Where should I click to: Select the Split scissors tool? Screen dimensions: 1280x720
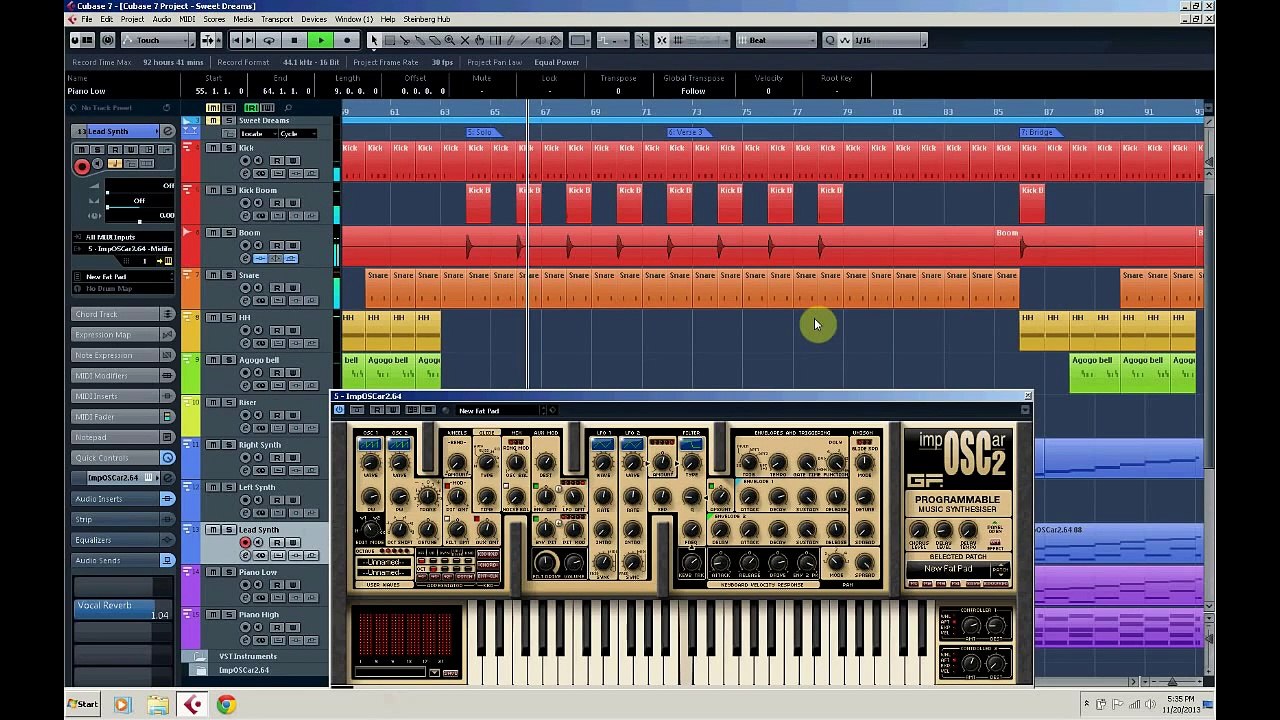point(405,40)
